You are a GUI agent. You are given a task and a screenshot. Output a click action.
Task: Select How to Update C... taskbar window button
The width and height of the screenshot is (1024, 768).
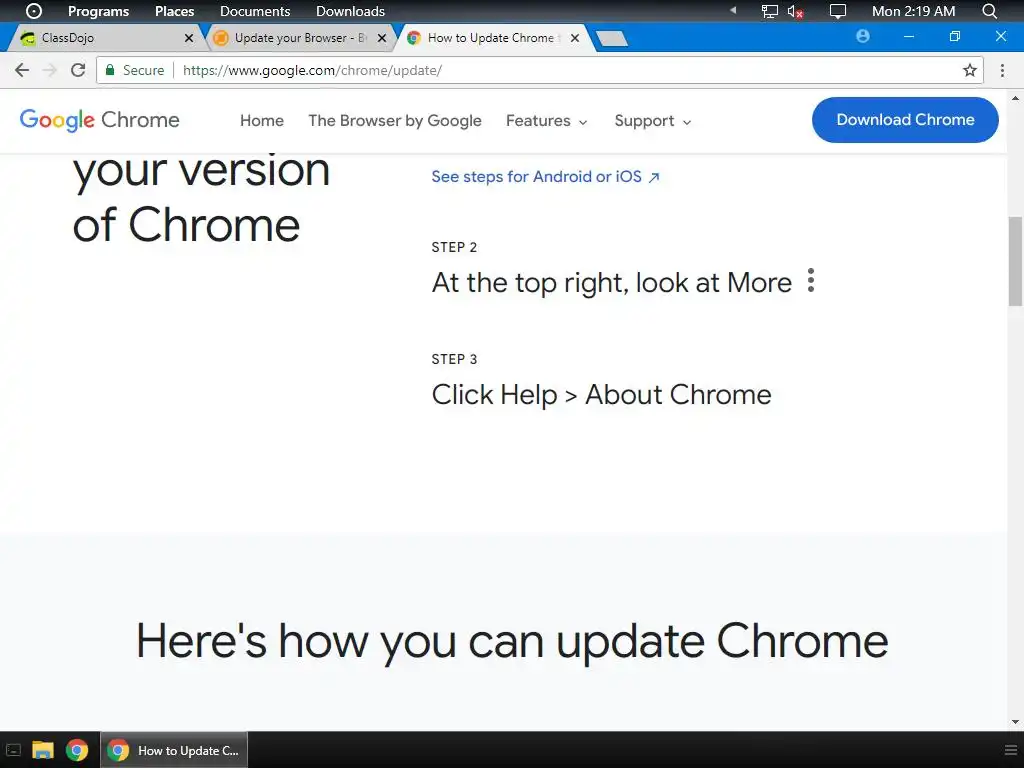point(174,750)
